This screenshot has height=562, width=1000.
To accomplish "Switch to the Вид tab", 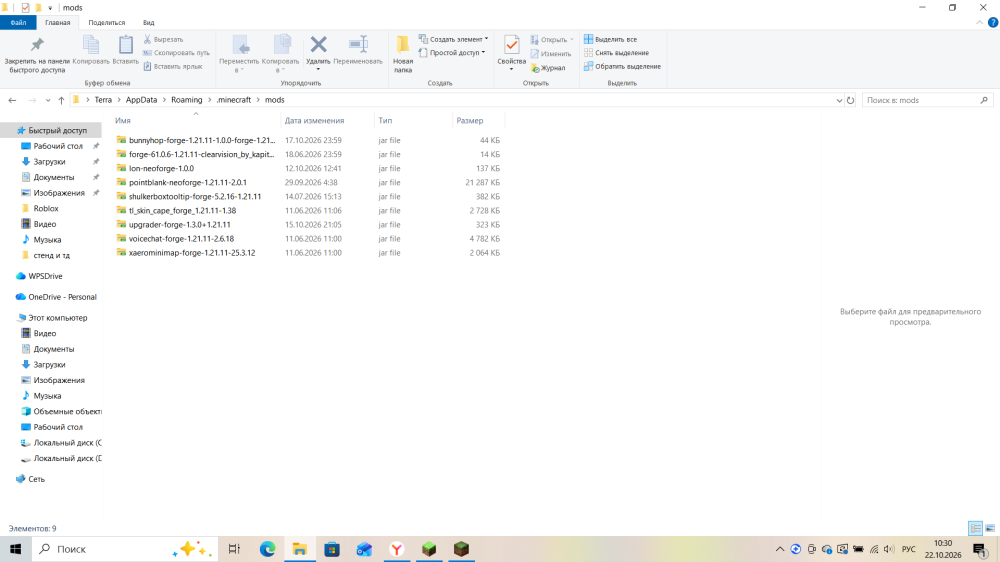I will [149, 22].
